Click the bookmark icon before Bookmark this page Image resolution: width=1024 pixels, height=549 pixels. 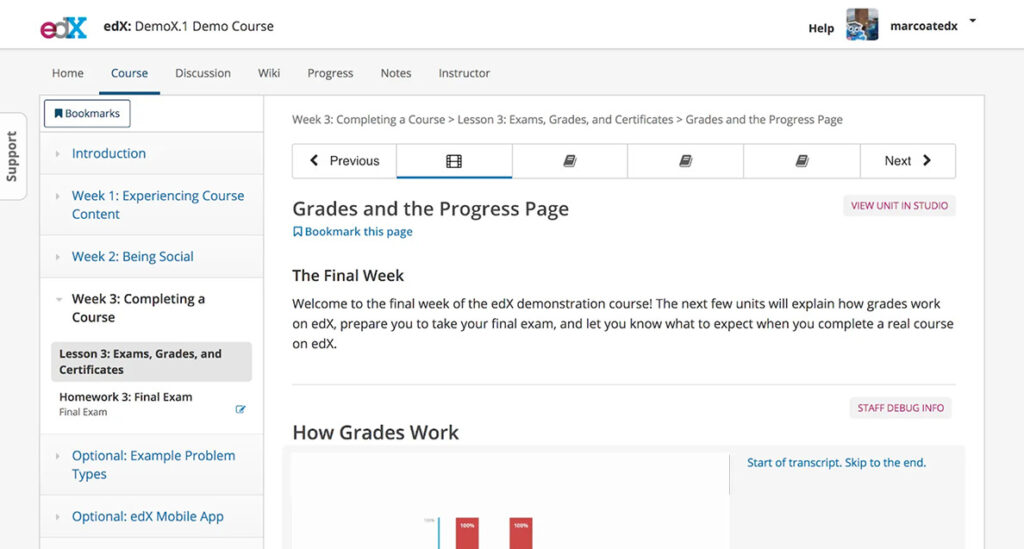click(297, 232)
